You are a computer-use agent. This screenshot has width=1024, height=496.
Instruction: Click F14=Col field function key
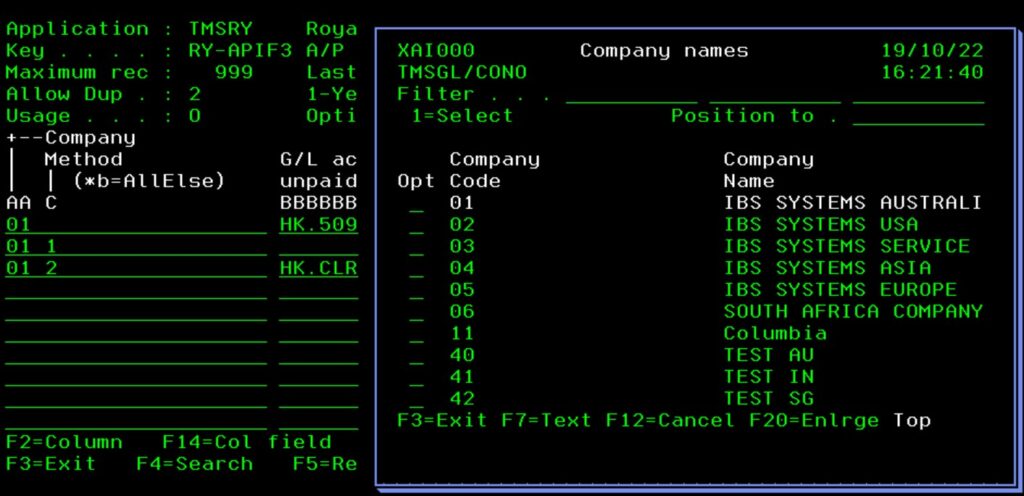click(x=246, y=442)
